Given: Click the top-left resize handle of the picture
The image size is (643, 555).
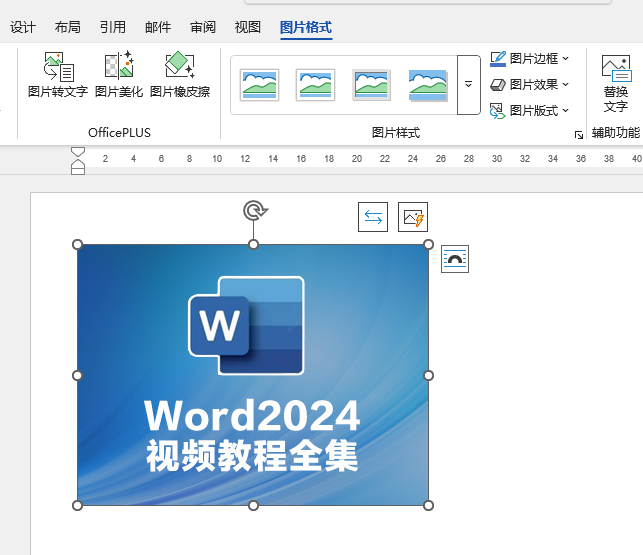Looking at the screenshot, I should tap(77, 244).
